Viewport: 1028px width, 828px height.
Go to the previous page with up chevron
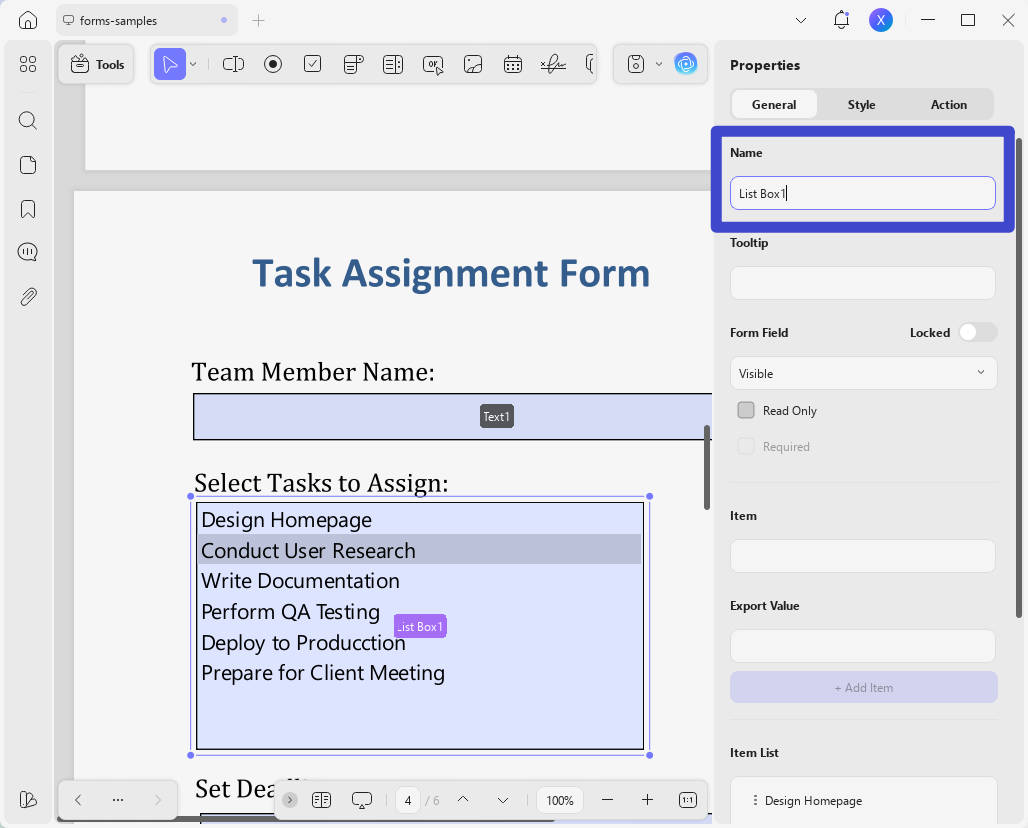pos(463,800)
